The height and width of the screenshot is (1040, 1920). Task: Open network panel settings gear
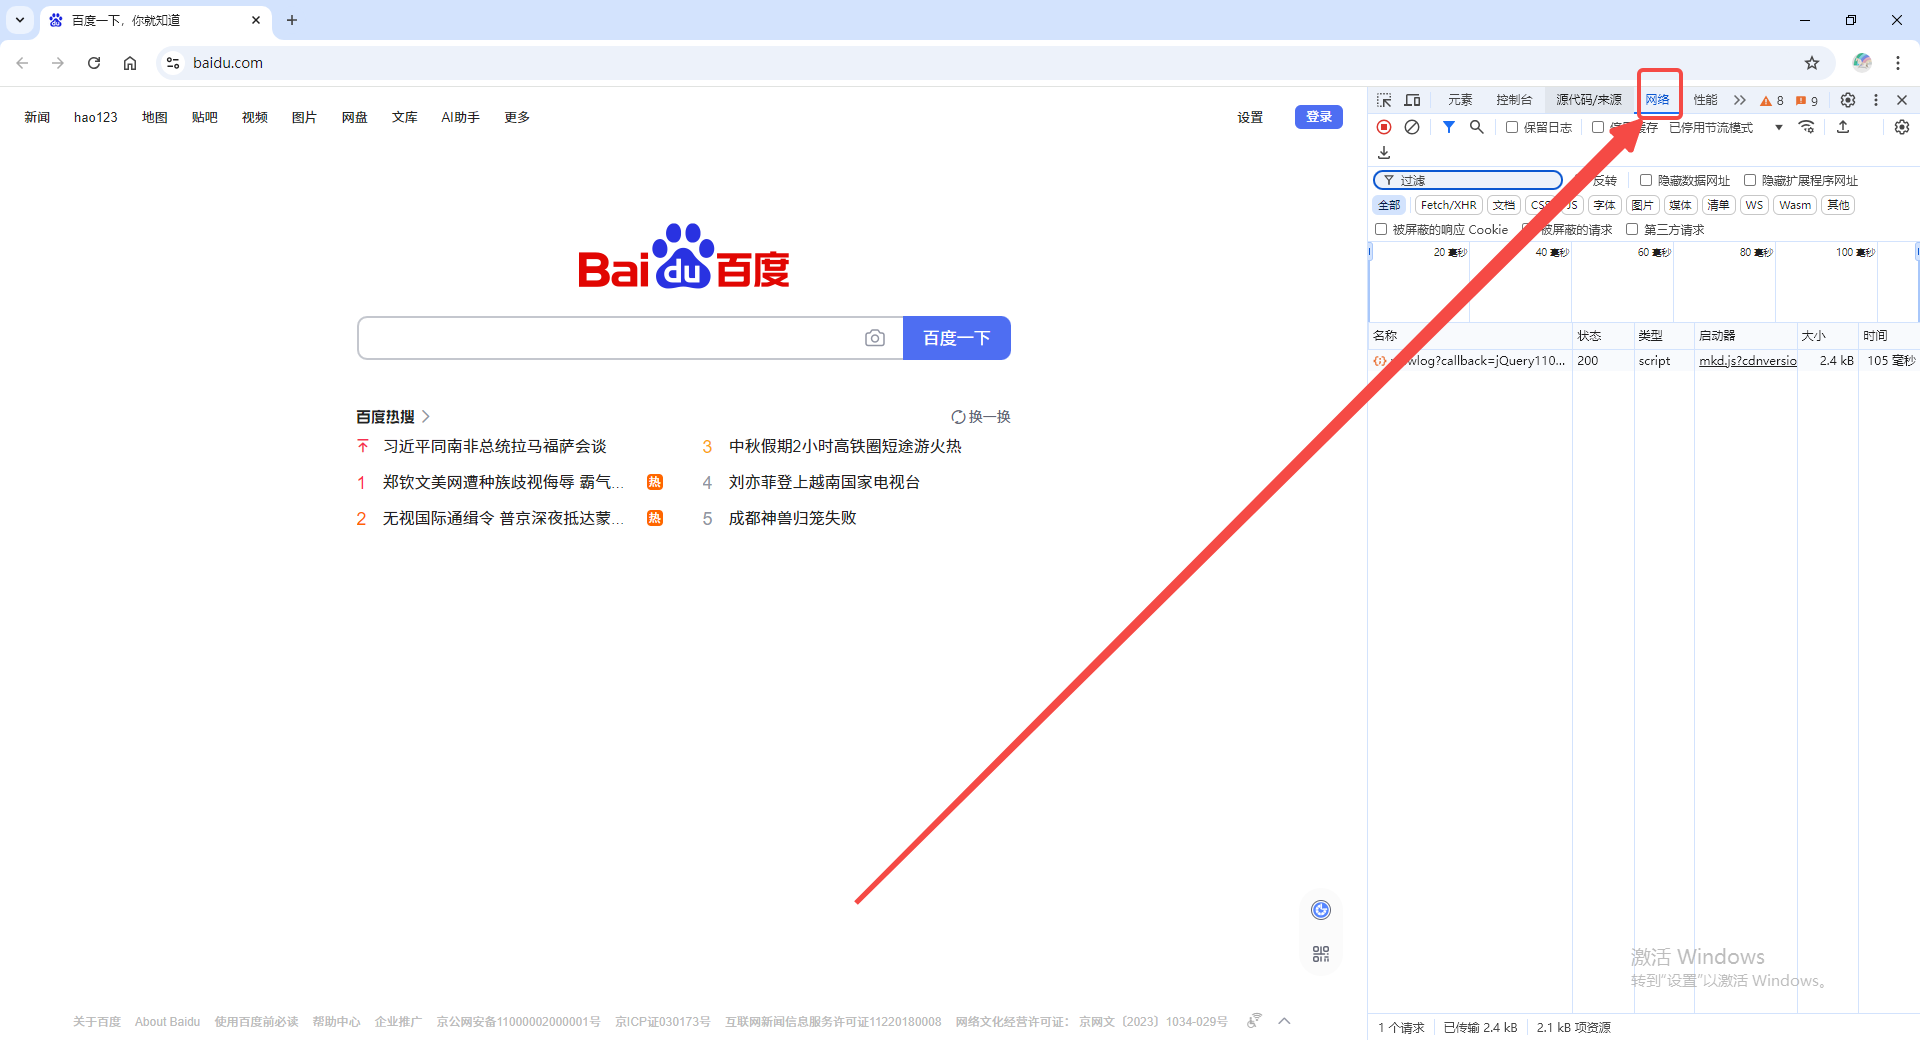click(1902, 127)
